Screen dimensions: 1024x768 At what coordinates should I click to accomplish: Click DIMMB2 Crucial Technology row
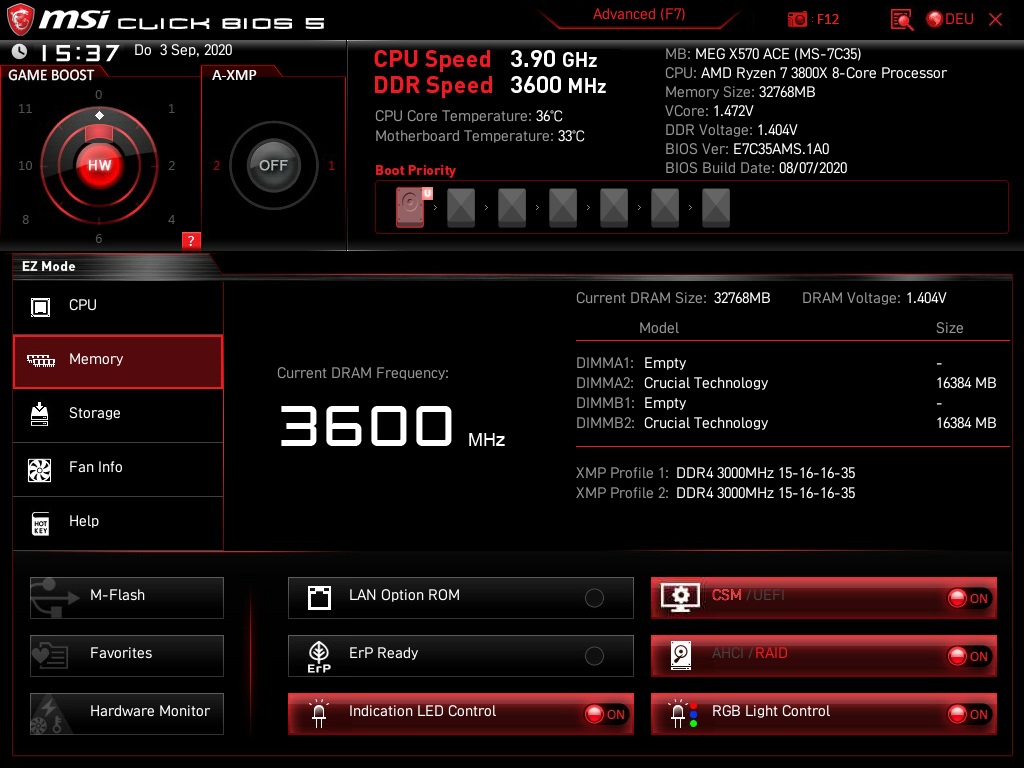786,423
